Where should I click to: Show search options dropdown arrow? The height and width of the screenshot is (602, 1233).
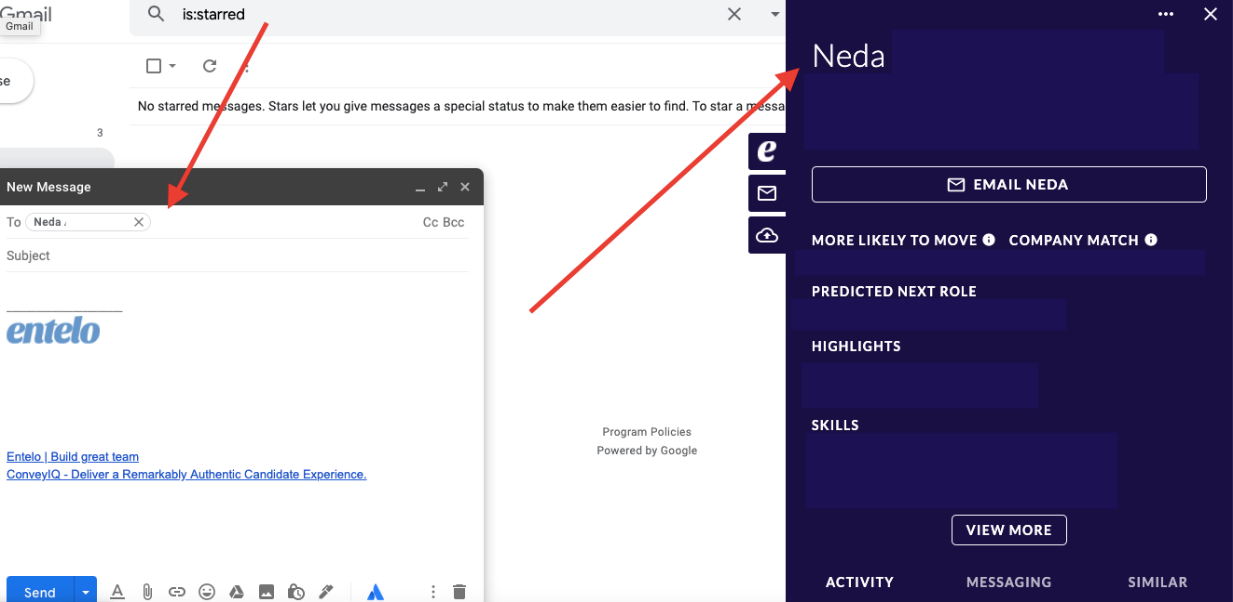(x=775, y=15)
